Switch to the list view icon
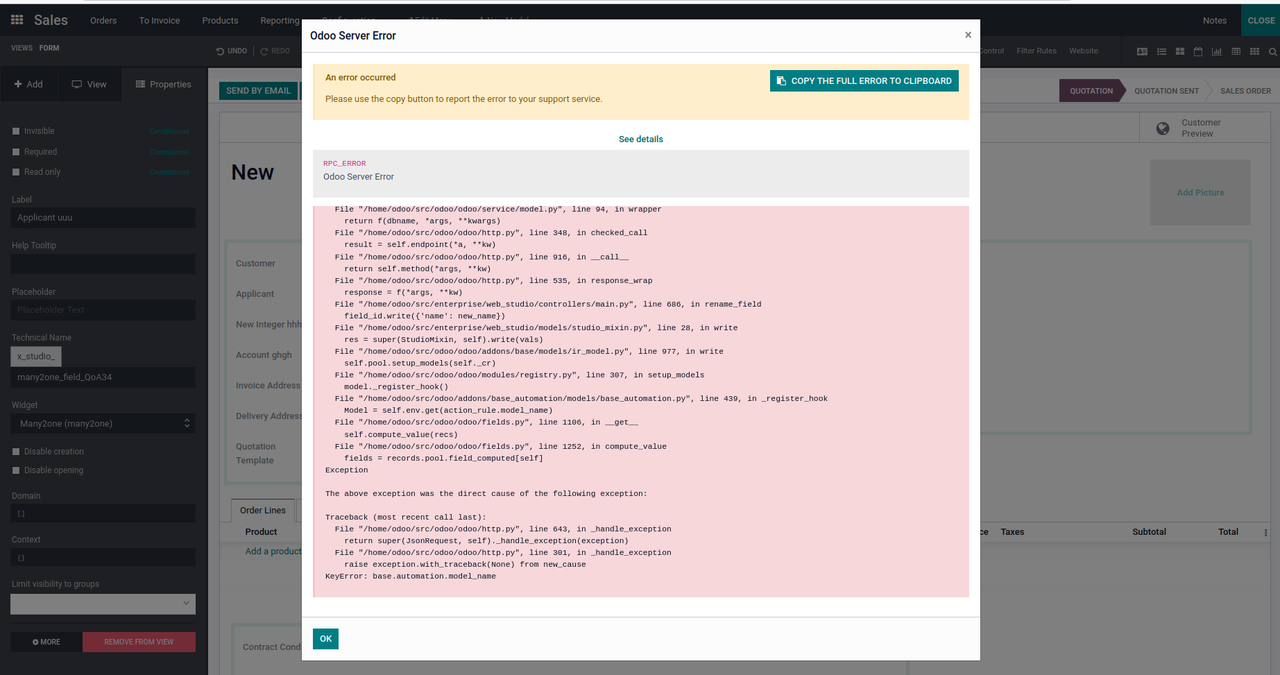 (x=1162, y=51)
